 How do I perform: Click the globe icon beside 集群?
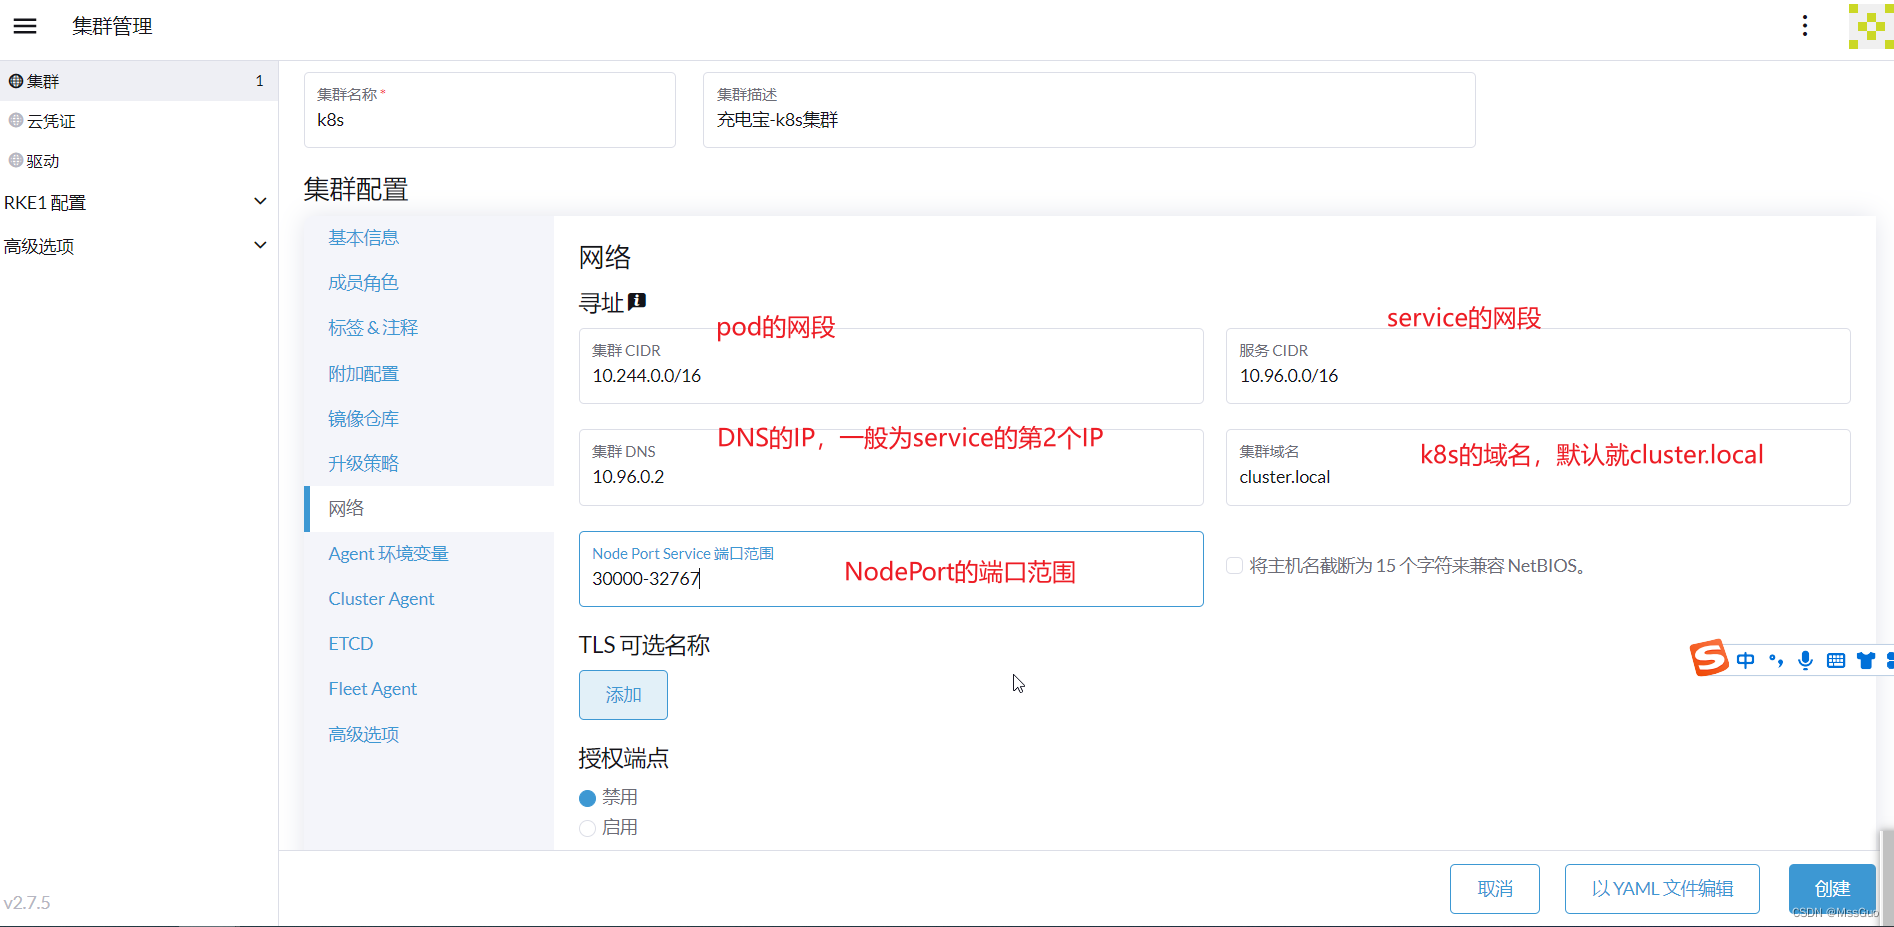click(16, 81)
